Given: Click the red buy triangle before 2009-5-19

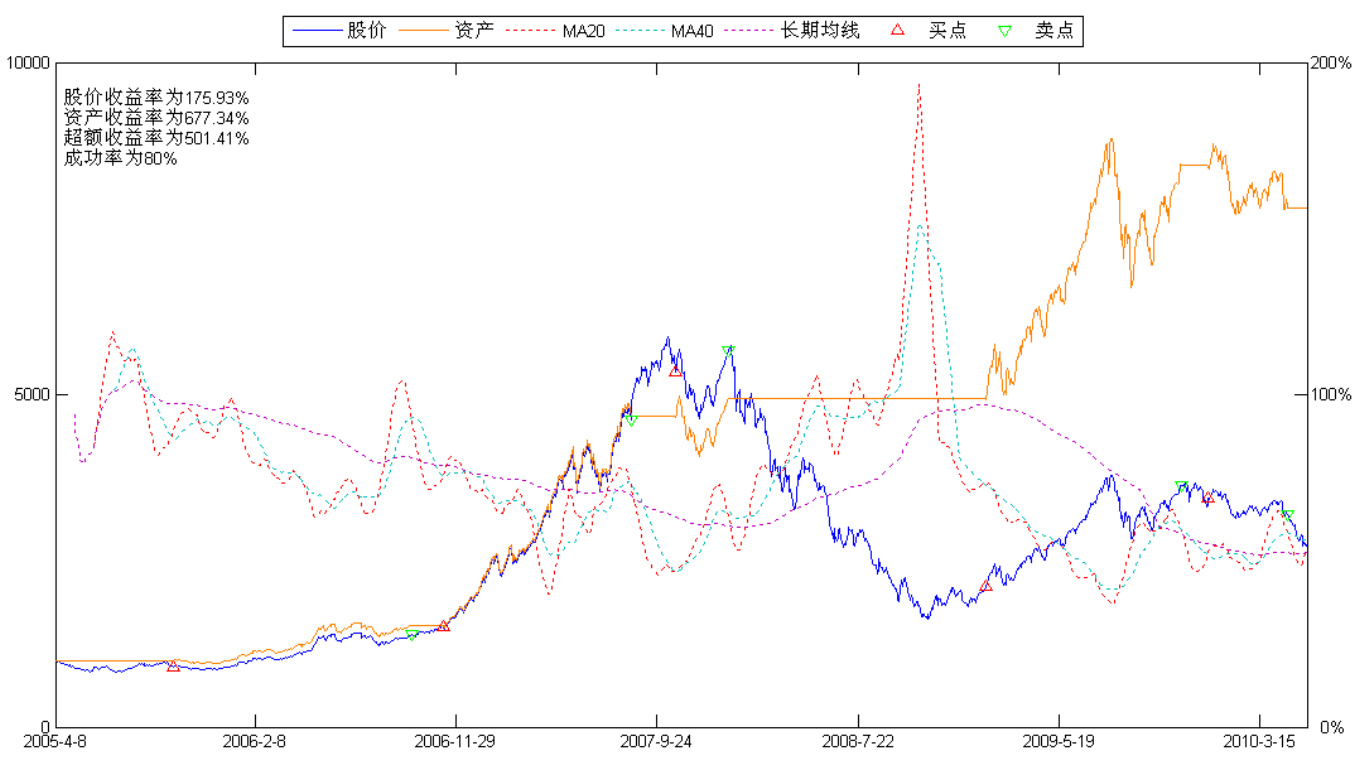Looking at the screenshot, I should coord(985,586).
